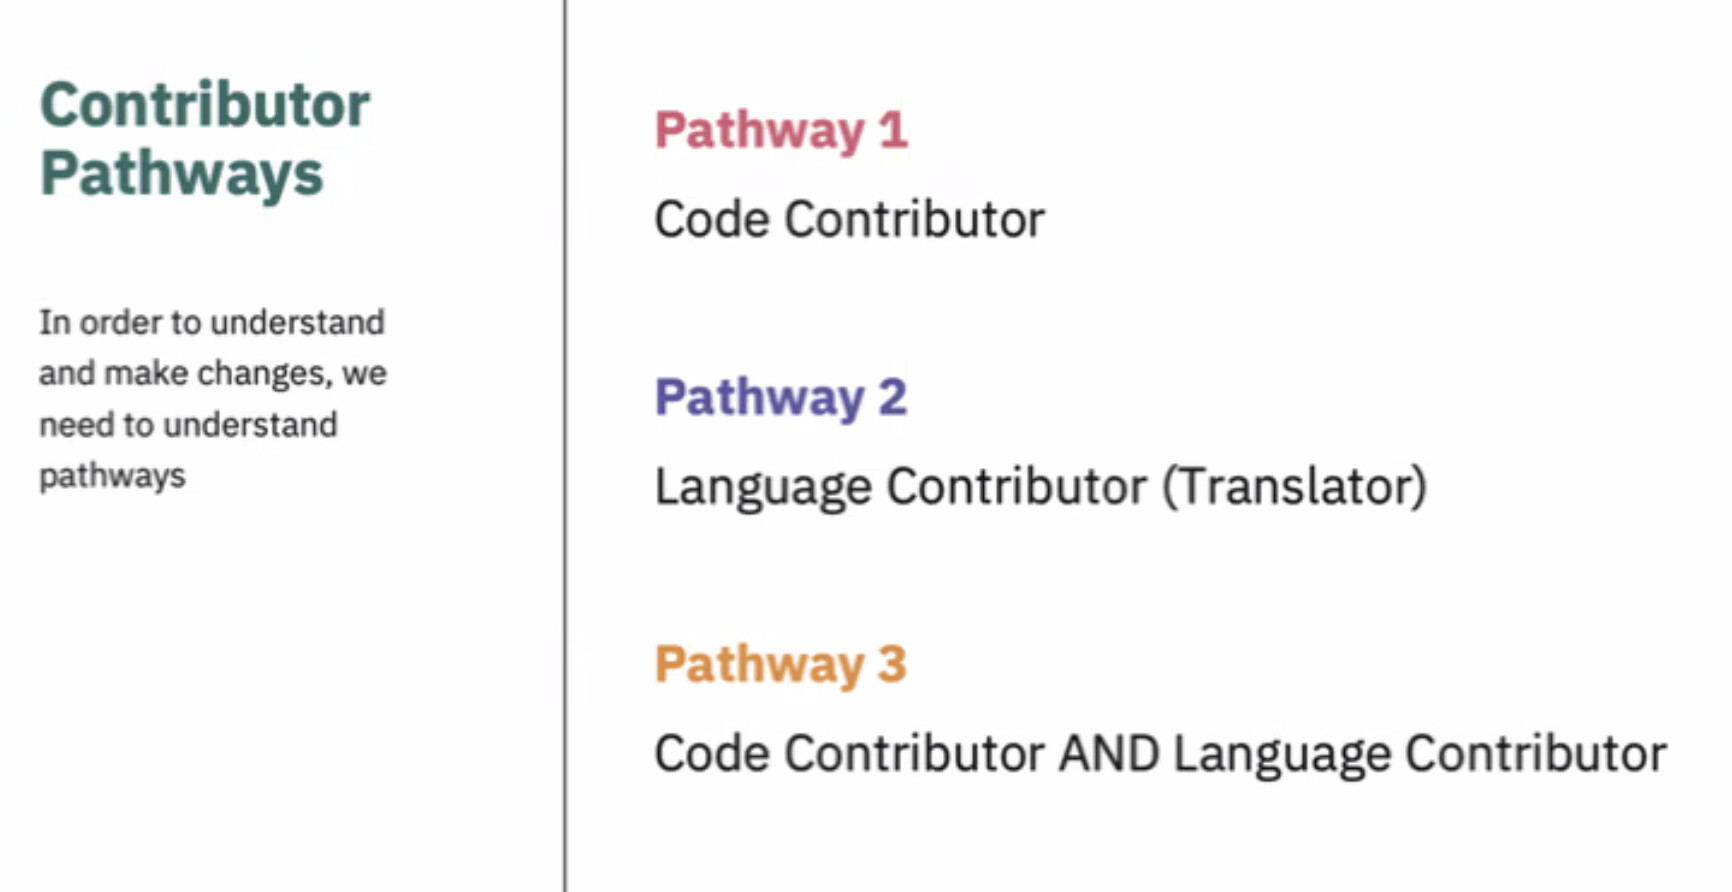Click the numeral "3" in Pathway 3 heading
The width and height of the screenshot is (1732, 892).
[892, 665]
